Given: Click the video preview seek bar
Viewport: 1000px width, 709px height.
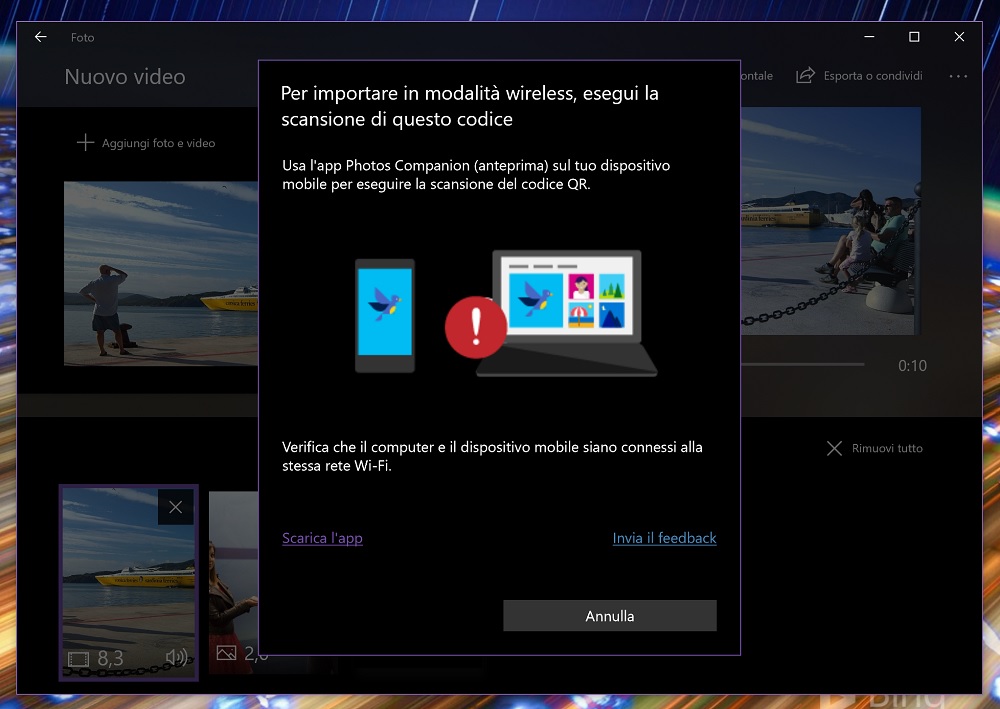Looking at the screenshot, I should 802,365.
